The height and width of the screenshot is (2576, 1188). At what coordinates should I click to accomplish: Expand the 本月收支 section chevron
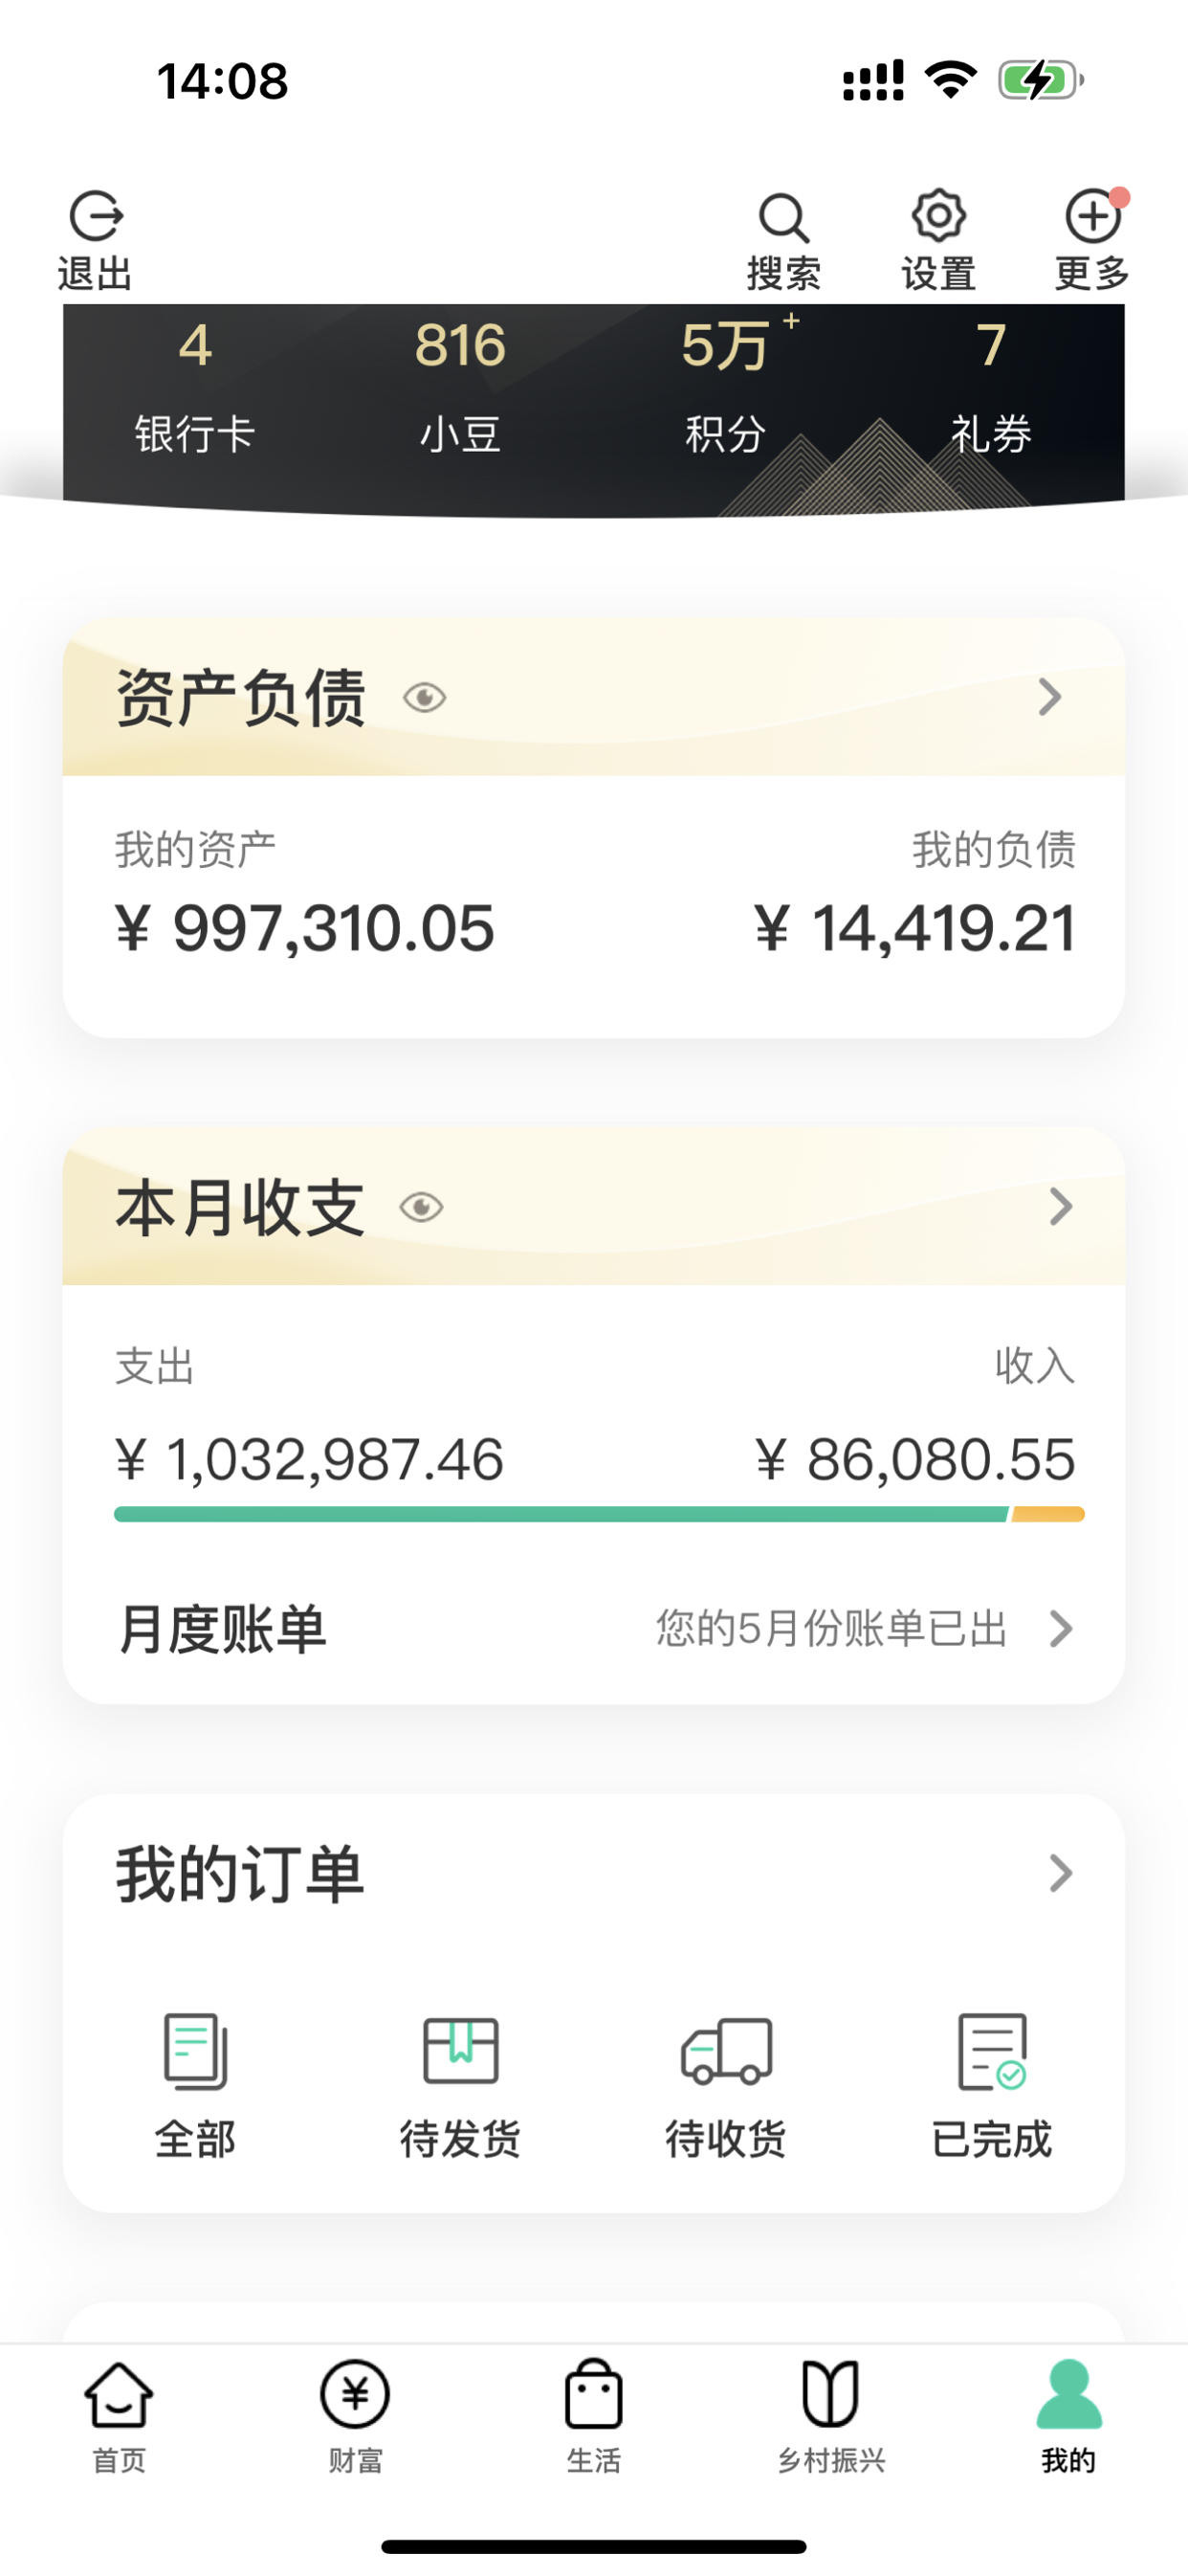[1060, 1206]
